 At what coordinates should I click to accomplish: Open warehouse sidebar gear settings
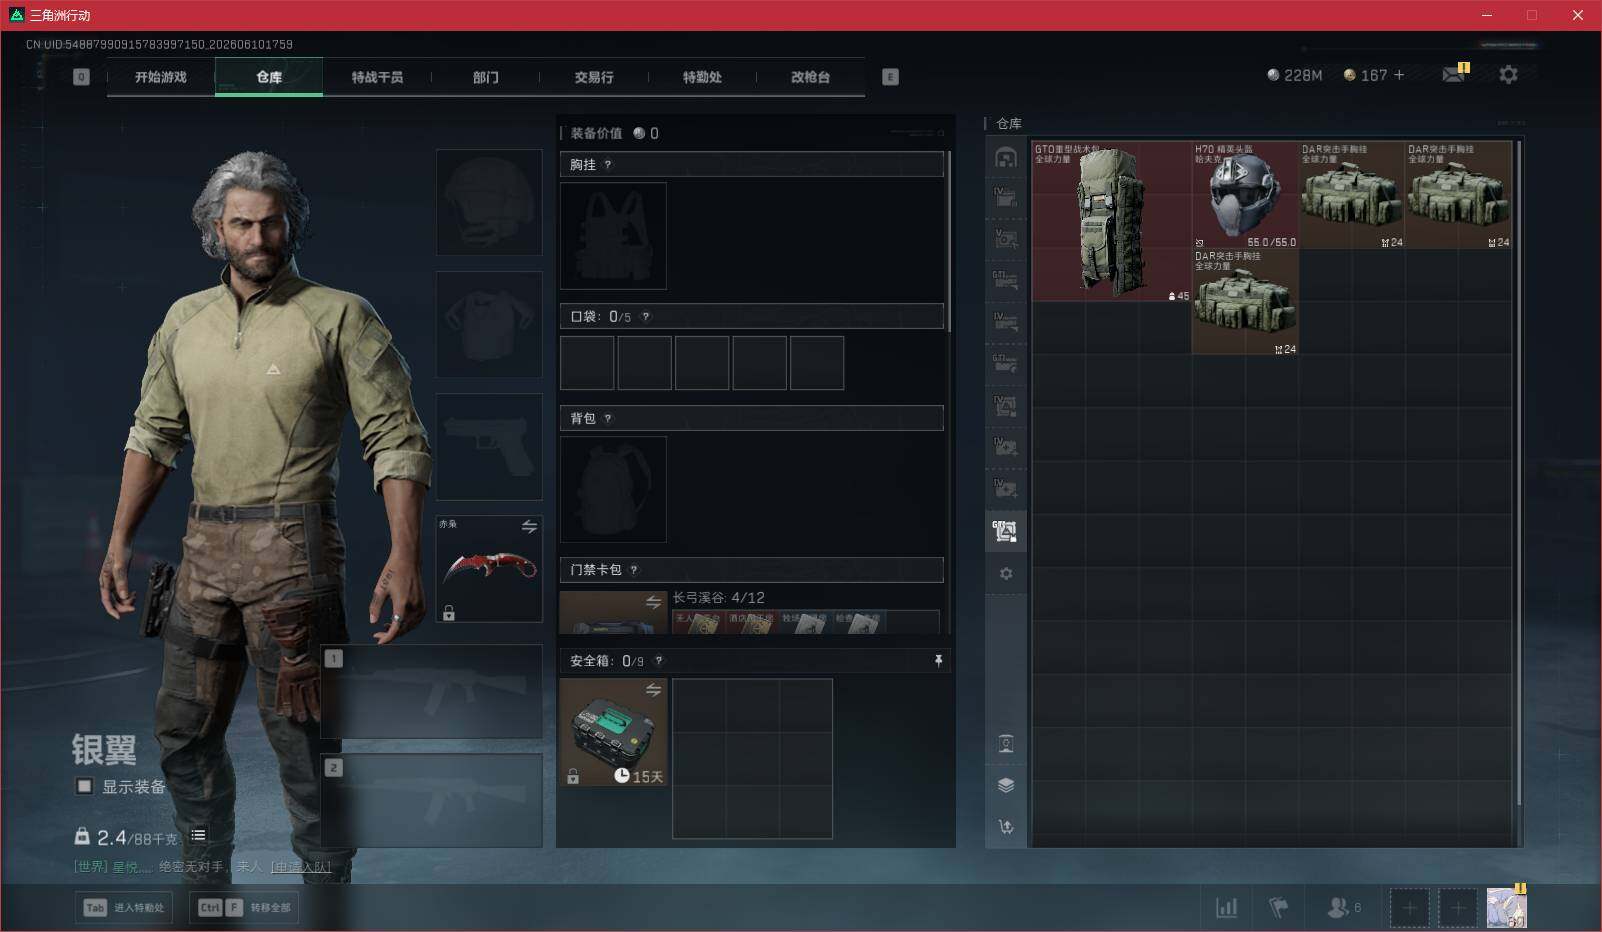(x=1006, y=573)
